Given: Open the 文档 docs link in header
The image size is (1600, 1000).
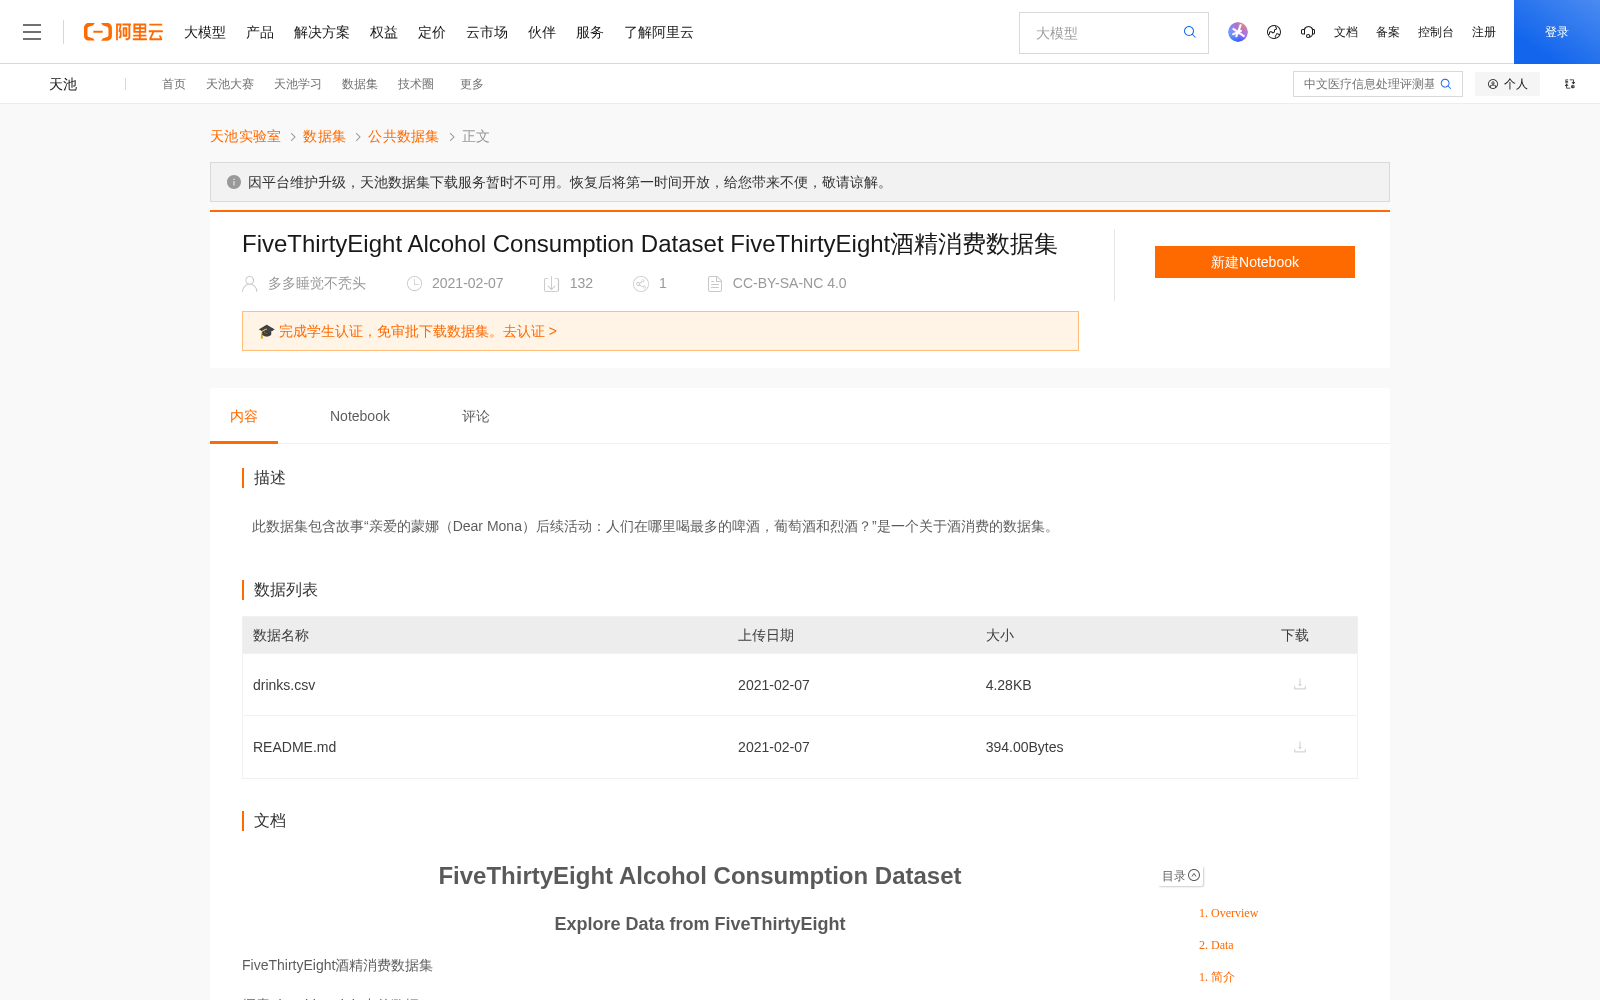Looking at the screenshot, I should (x=1346, y=32).
